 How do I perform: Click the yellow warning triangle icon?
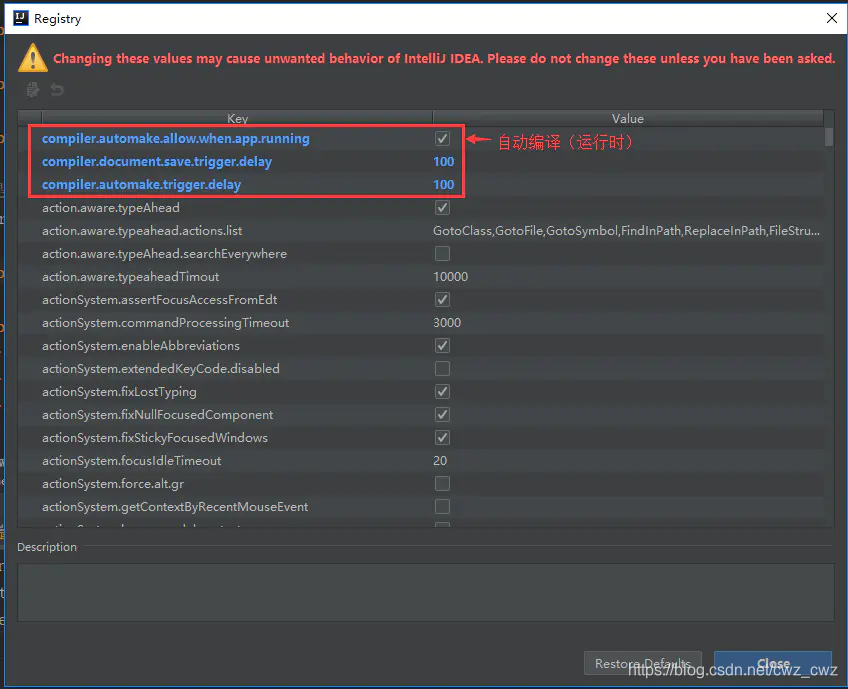click(x=32, y=58)
